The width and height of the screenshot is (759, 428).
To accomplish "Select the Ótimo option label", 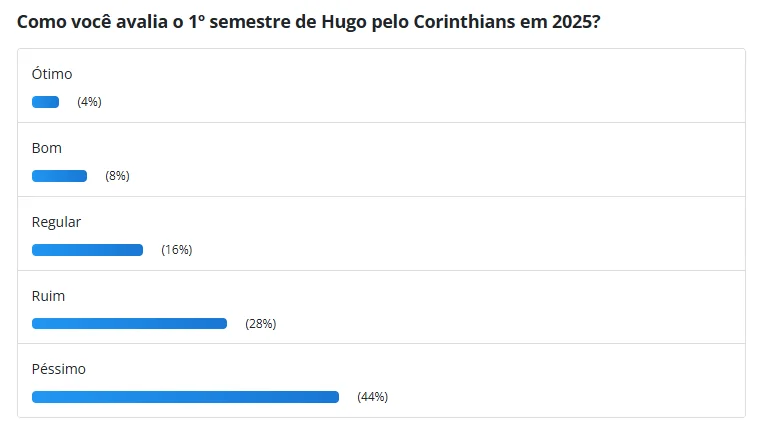I will (52, 74).
